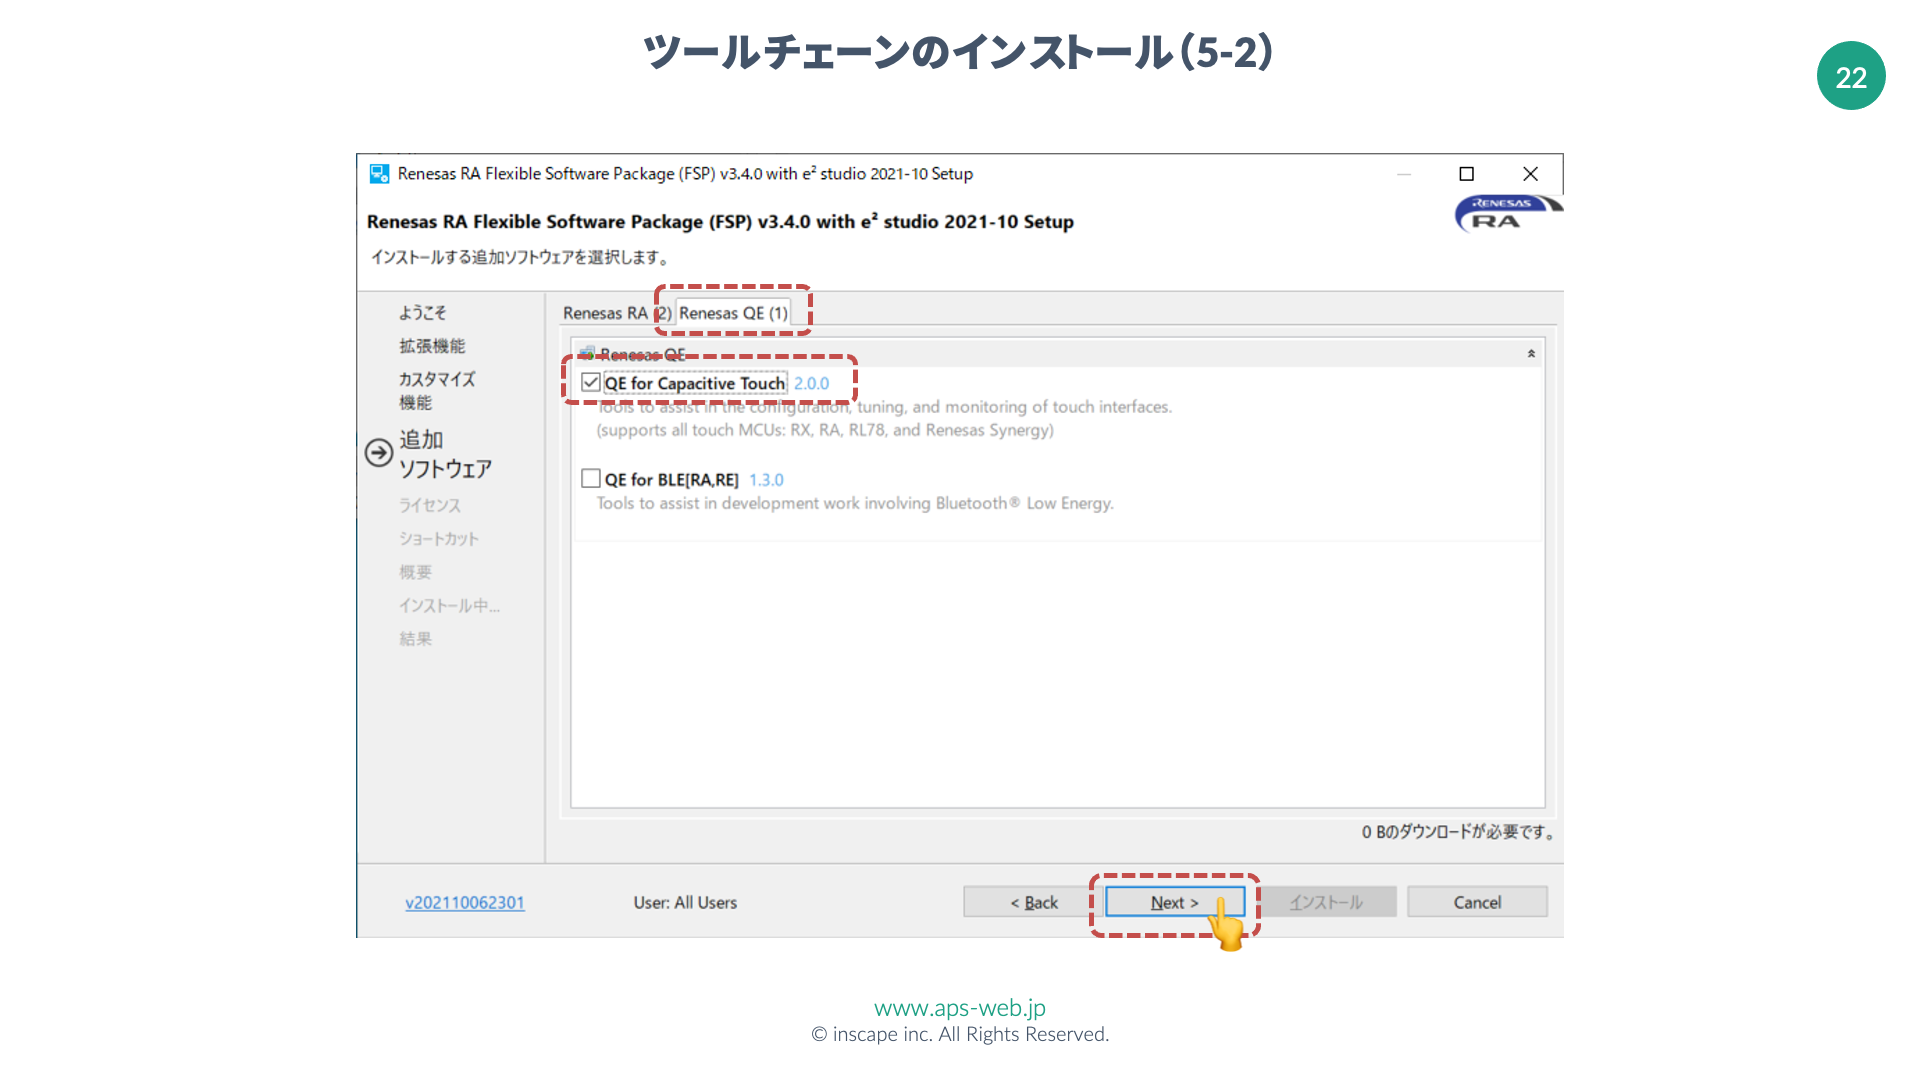This screenshot has height=1080, width=1920.
Task: Click the current-step arrow icon
Action: tap(379, 453)
